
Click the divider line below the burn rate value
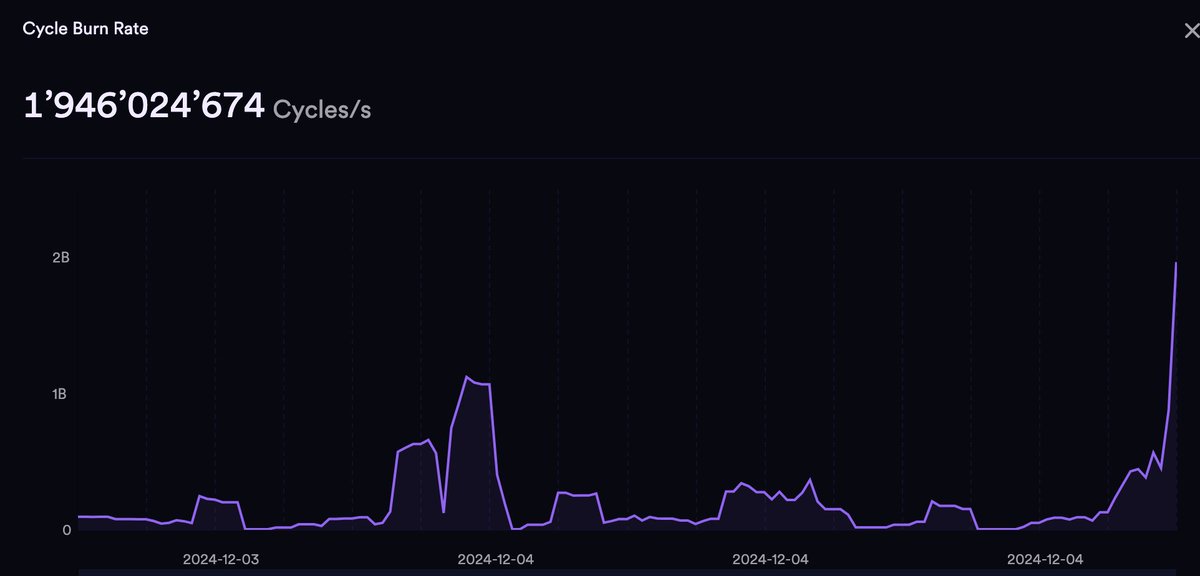point(600,157)
